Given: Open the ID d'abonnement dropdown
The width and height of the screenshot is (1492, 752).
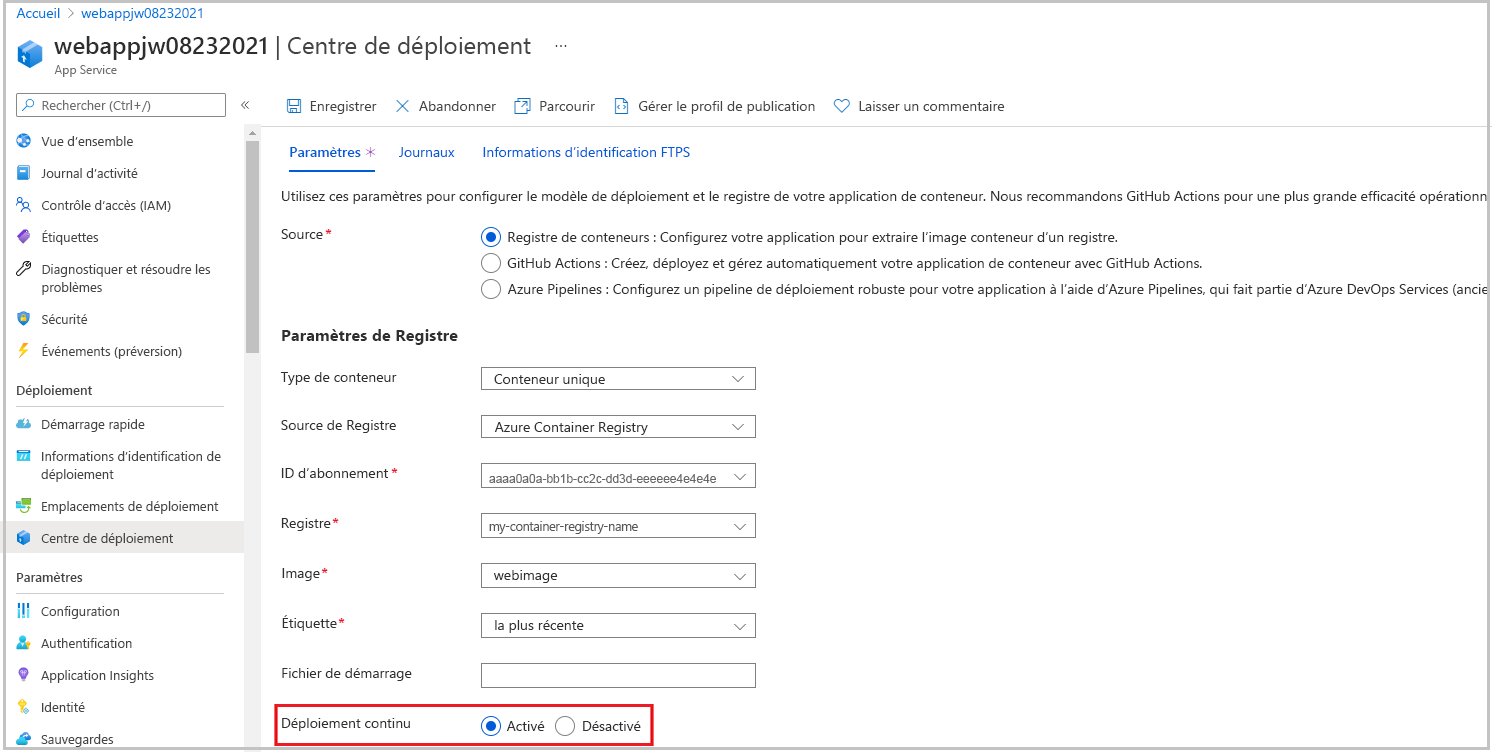Looking at the screenshot, I should [x=618, y=477].
